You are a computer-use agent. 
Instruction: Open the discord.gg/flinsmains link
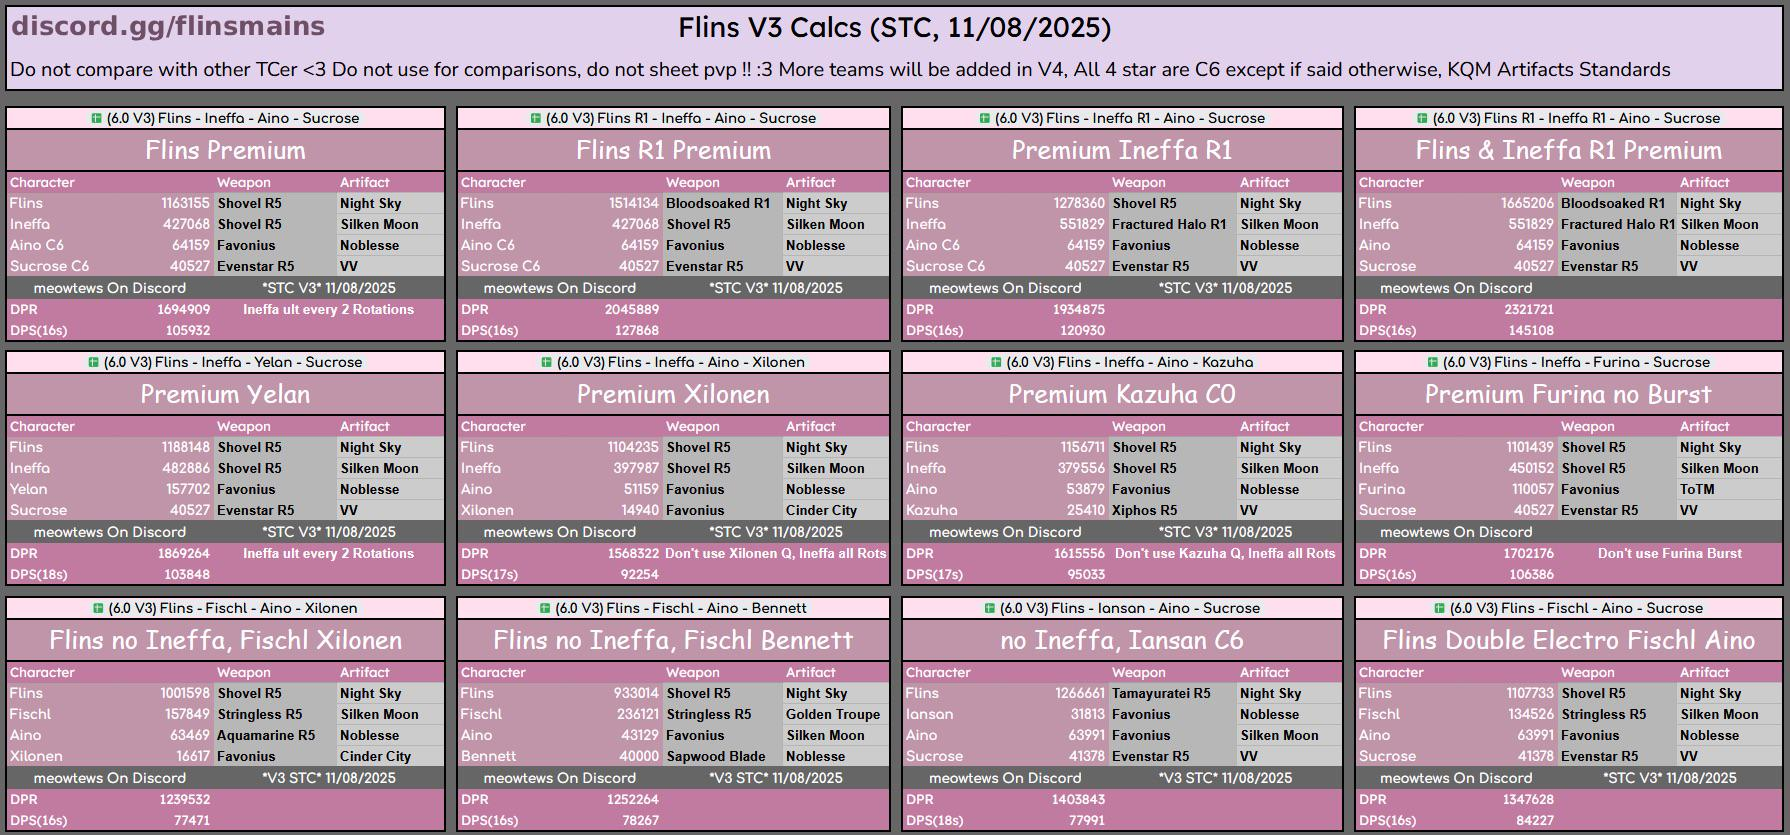(168, 27)
